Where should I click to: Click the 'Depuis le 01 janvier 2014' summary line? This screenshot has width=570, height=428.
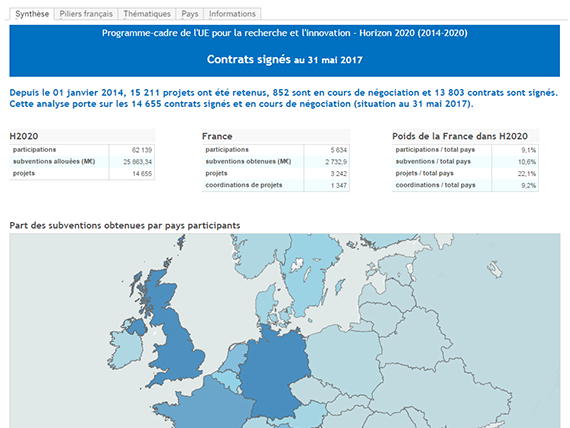point(284,93)
